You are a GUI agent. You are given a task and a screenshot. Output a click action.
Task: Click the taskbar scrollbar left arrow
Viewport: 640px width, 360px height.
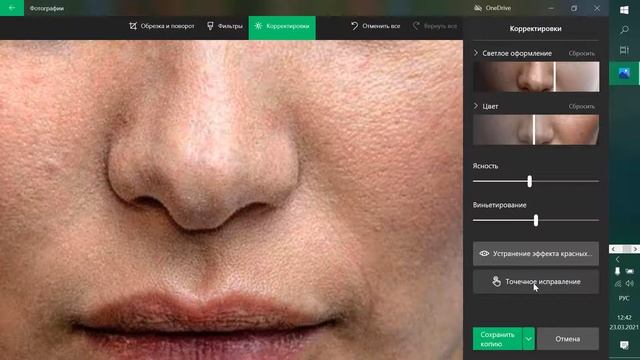(613, 249)
